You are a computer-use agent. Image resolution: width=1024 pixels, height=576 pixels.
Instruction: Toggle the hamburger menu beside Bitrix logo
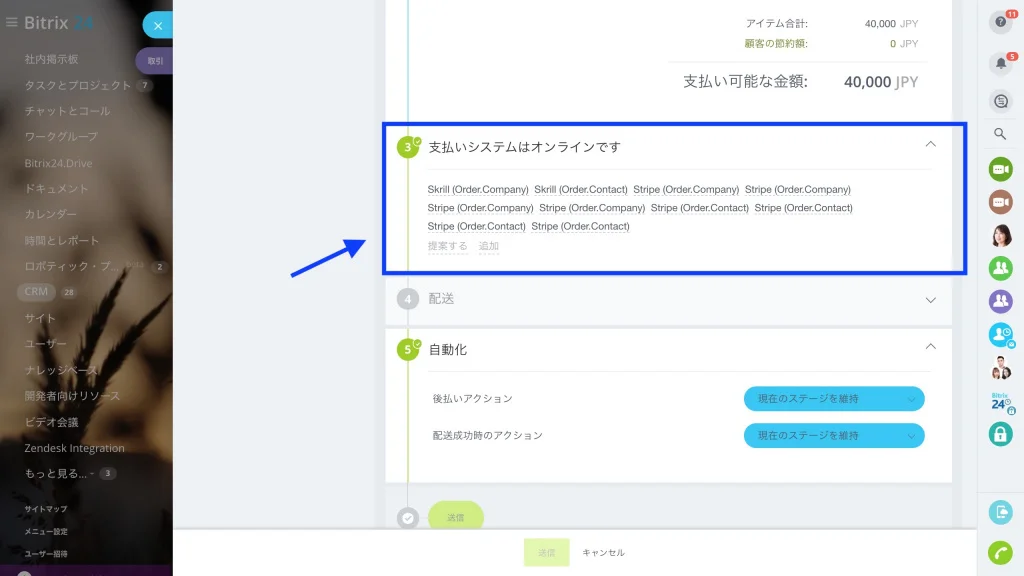(x=11, y=22)
